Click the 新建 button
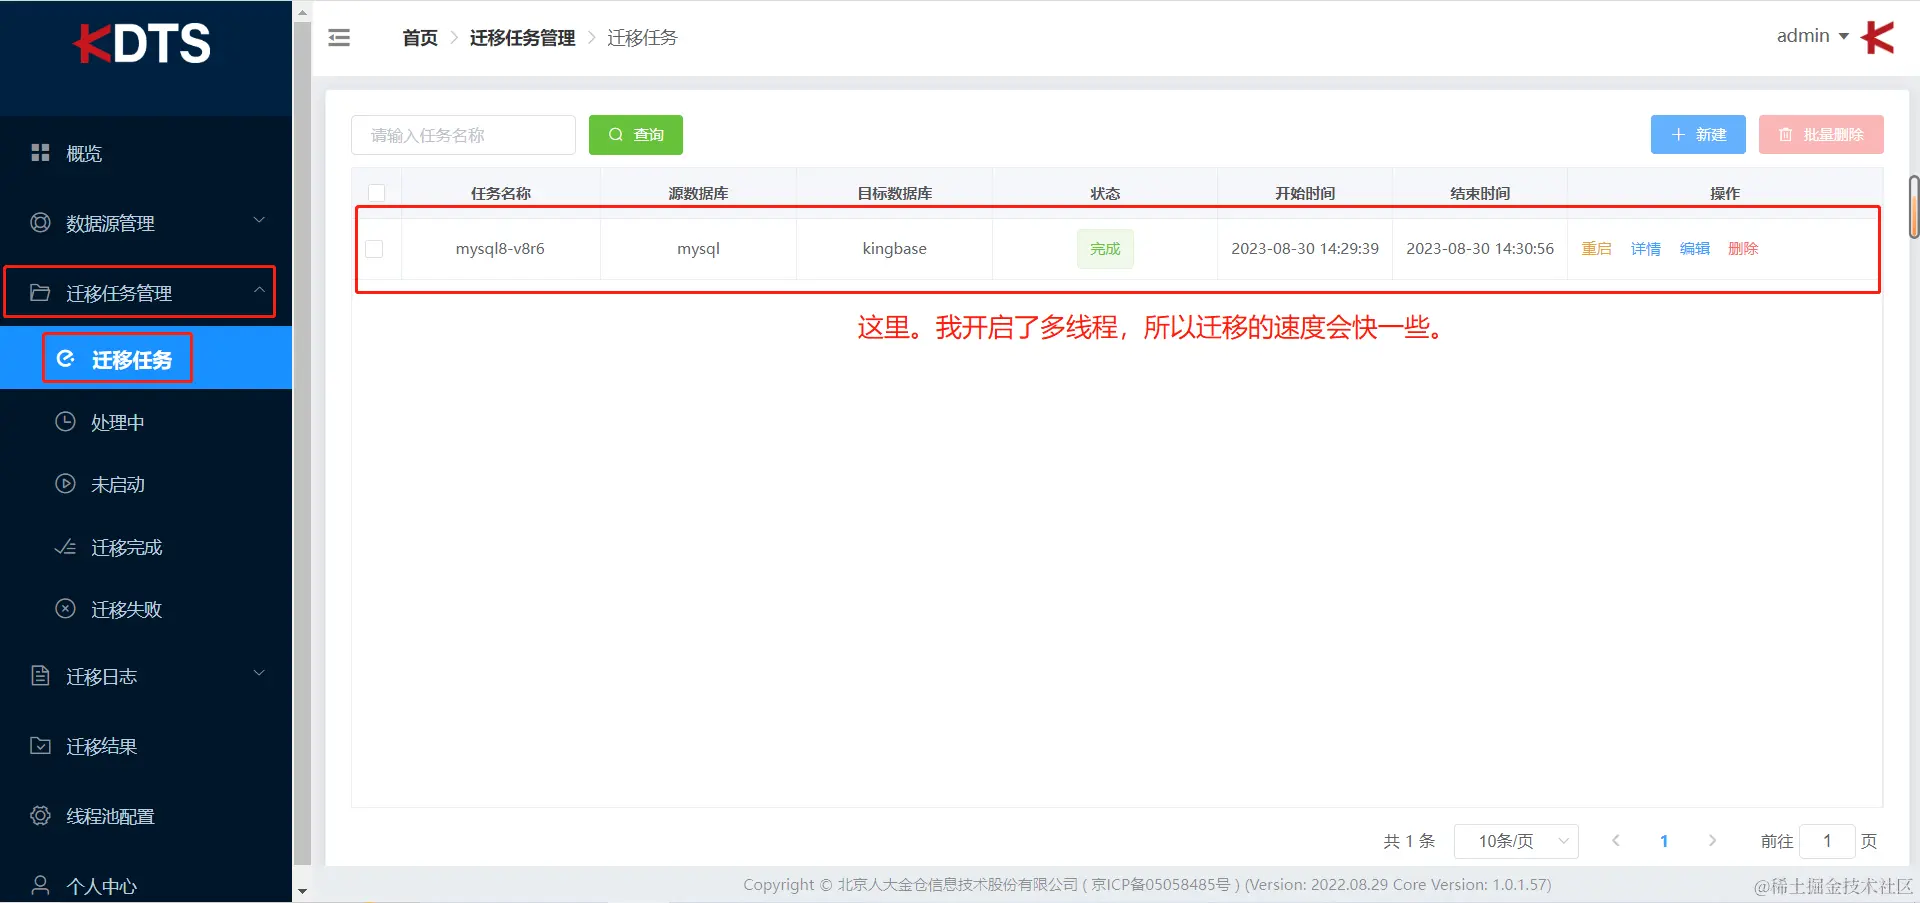This screenshot has width=1920, height=903. point(1698,135)
